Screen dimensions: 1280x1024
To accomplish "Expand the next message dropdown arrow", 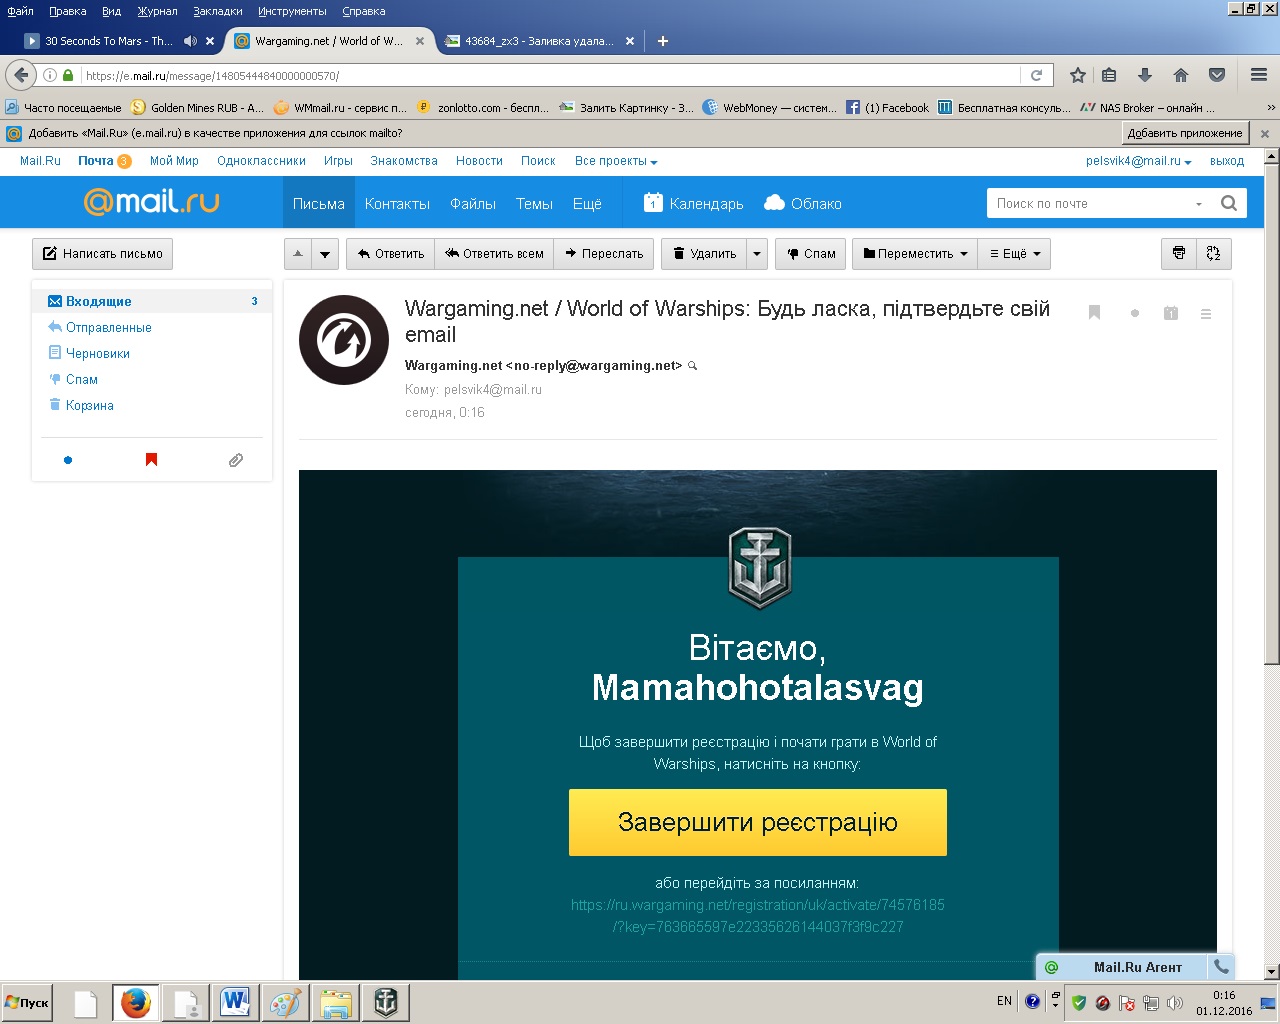I will coord(325,253).
